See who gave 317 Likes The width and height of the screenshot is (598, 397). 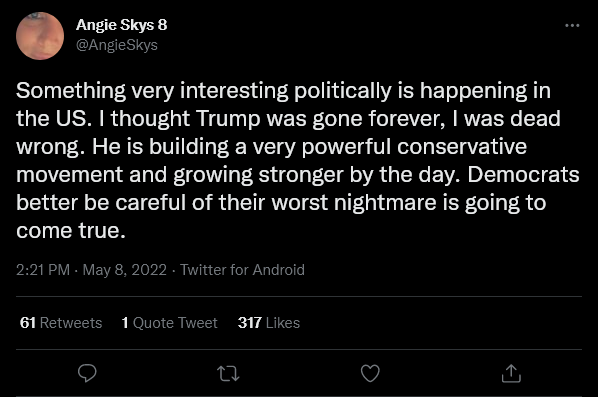(269, 323)
